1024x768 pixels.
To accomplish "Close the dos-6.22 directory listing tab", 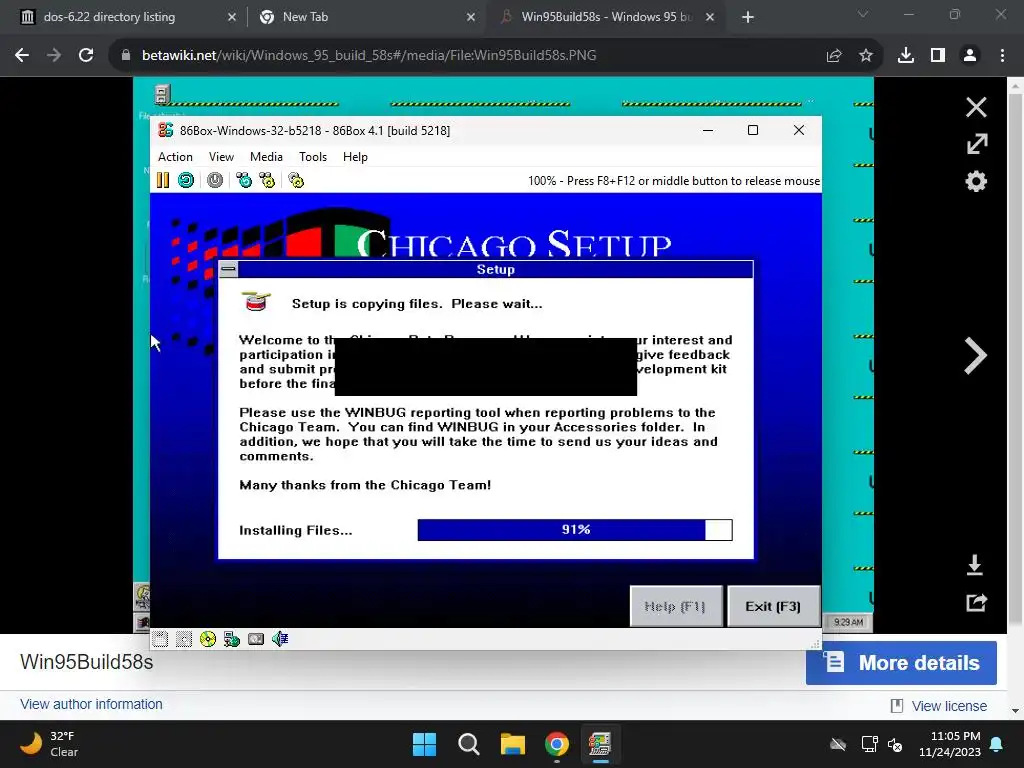I will pos(232,17).
